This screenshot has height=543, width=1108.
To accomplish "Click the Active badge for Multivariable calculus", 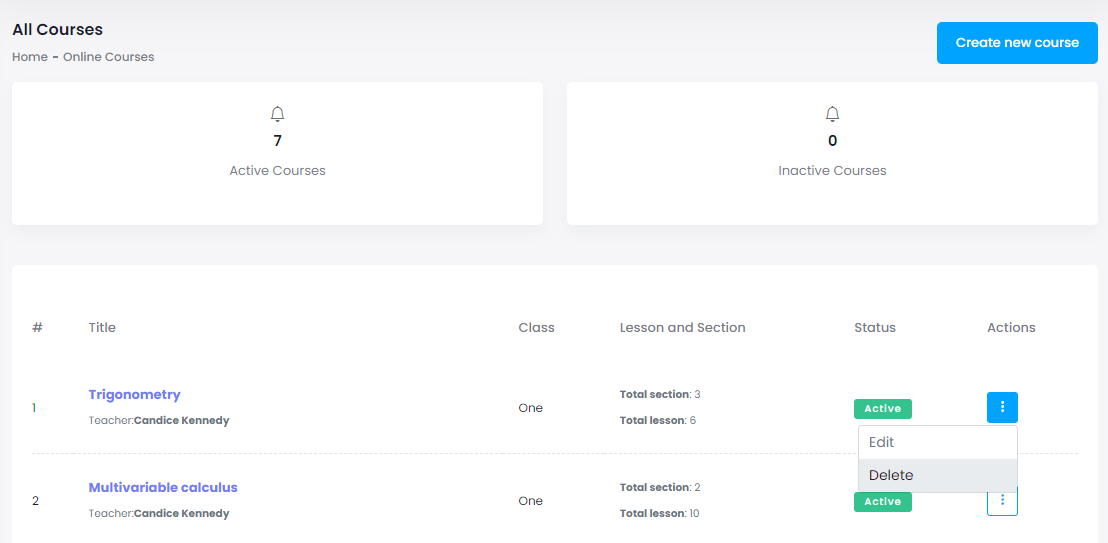I will pos(882,502).
